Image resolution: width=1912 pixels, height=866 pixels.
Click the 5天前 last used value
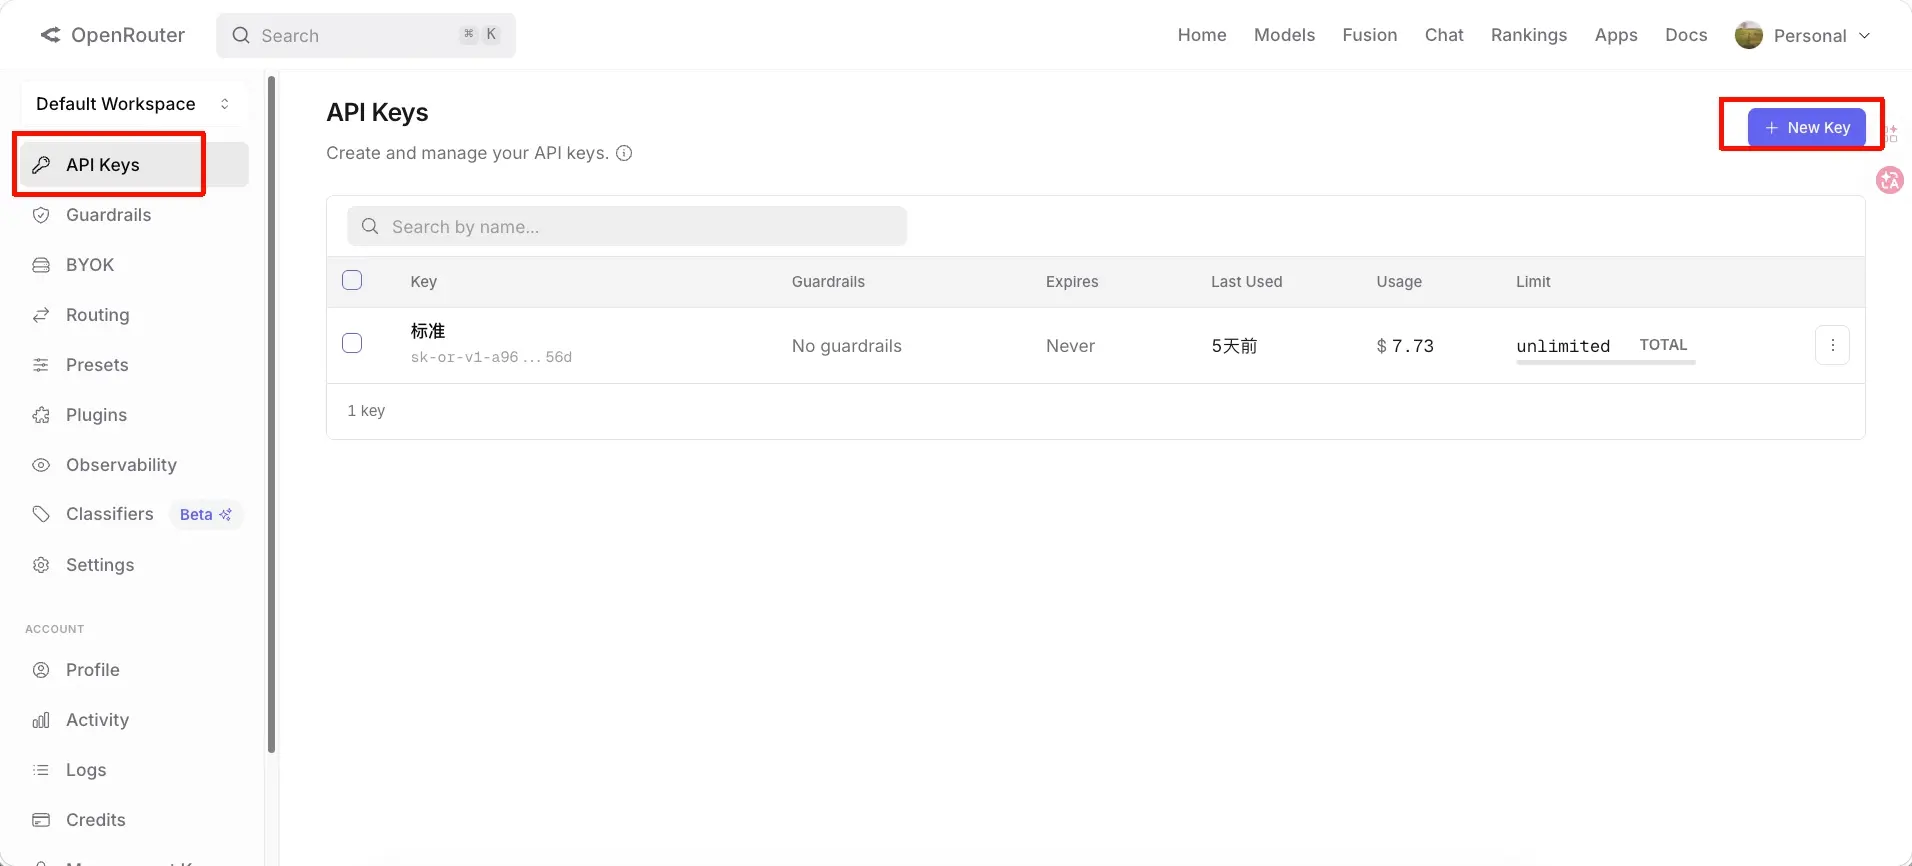point(1234,346)
